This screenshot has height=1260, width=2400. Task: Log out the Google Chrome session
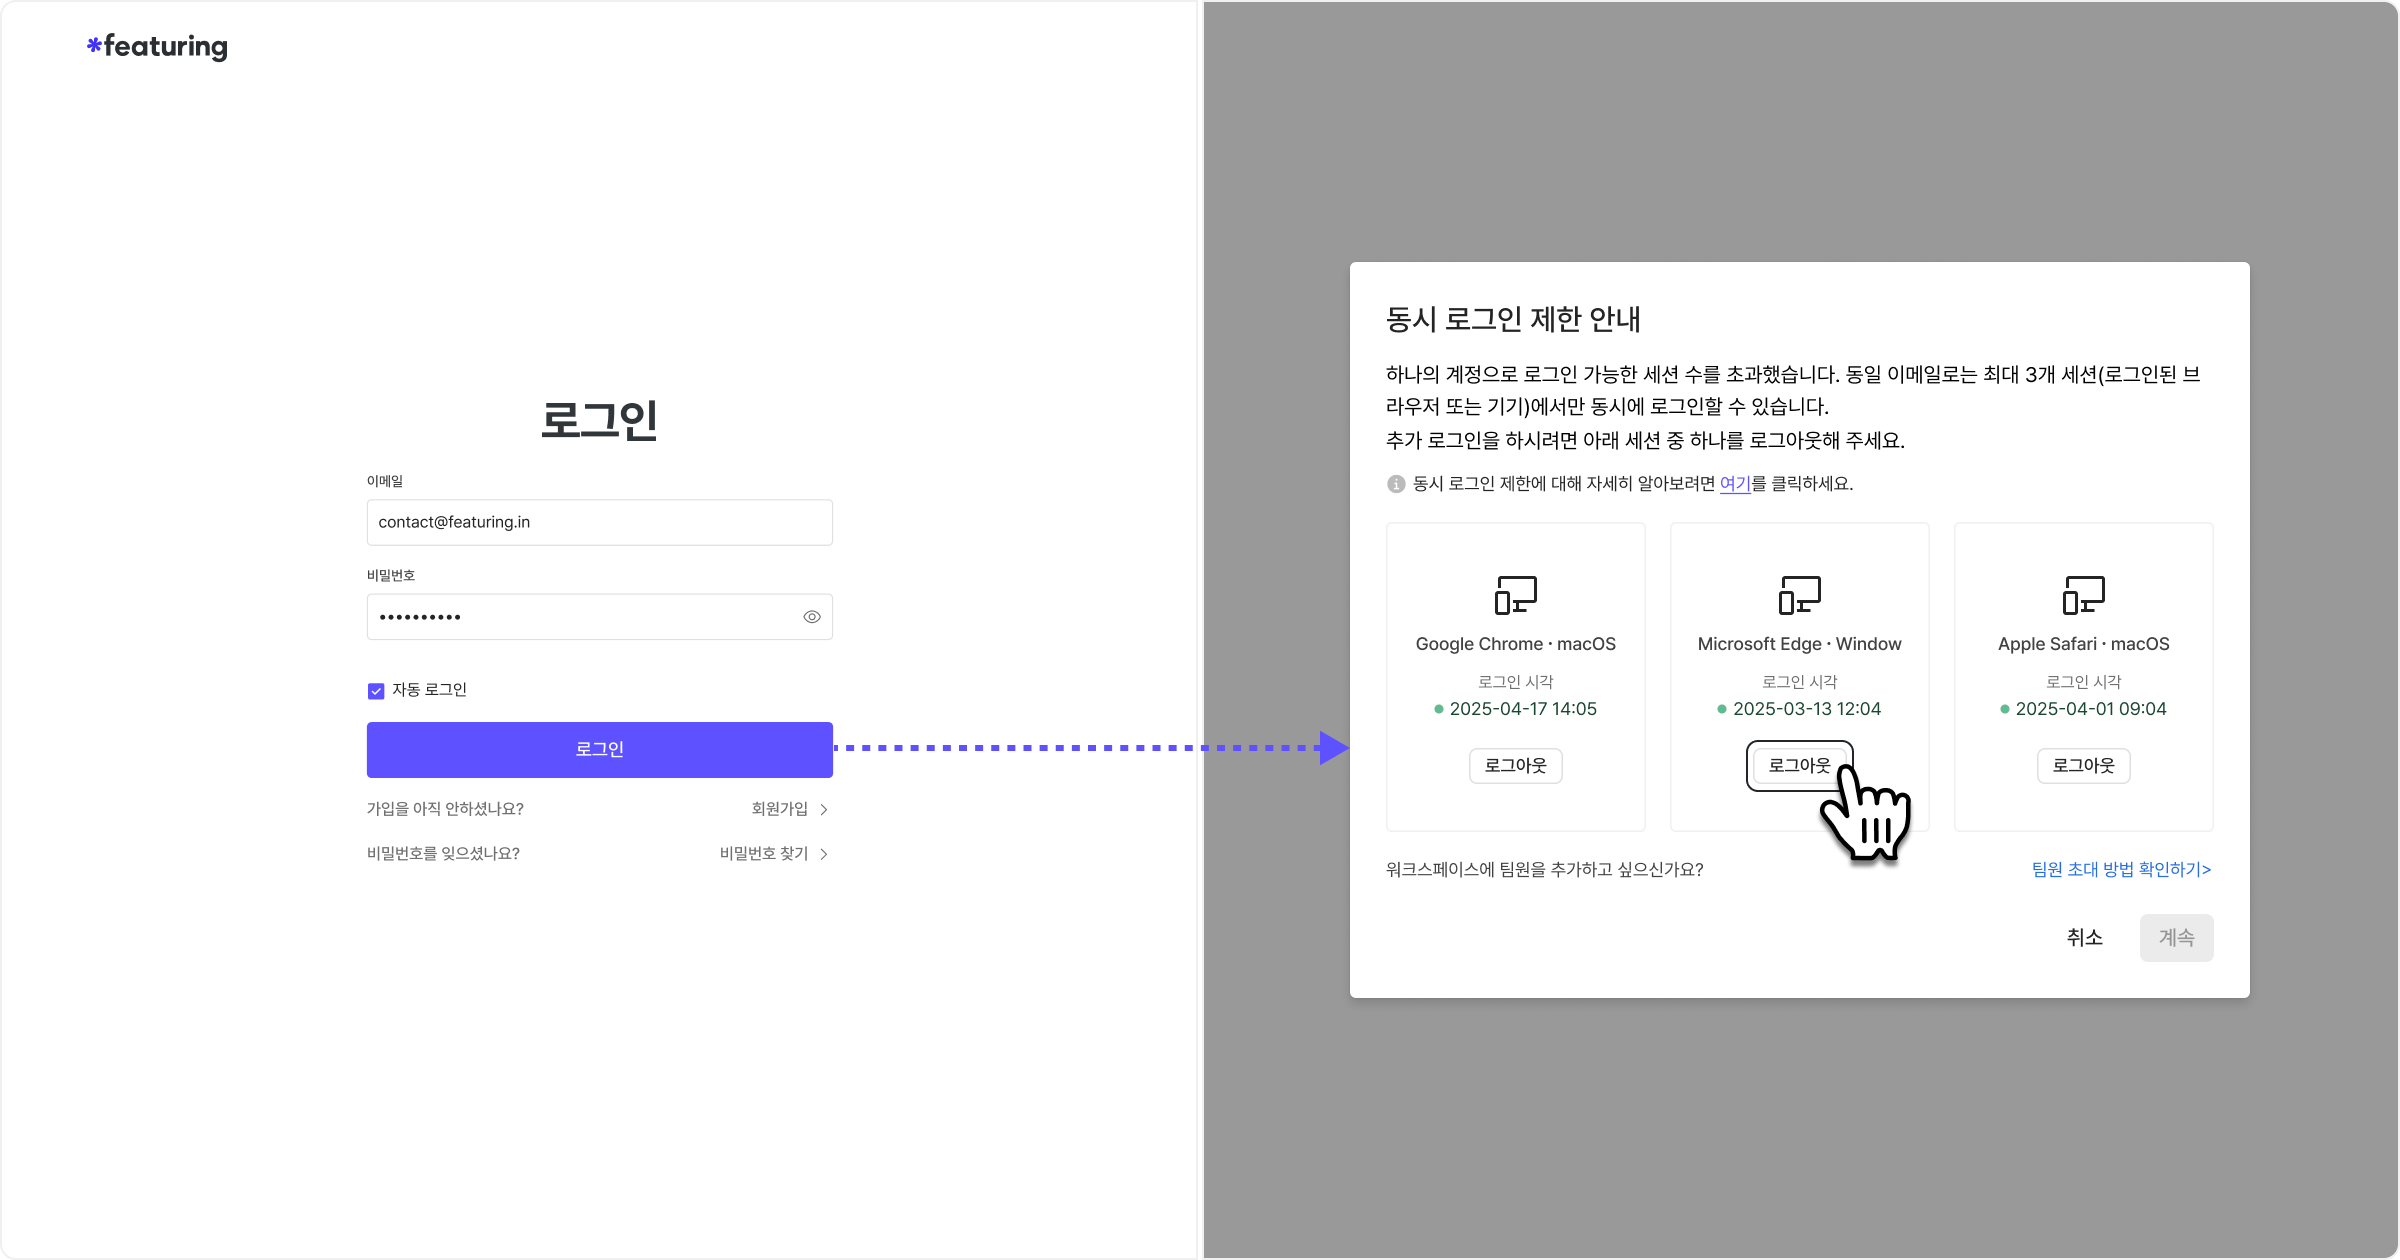[1515, 766]
